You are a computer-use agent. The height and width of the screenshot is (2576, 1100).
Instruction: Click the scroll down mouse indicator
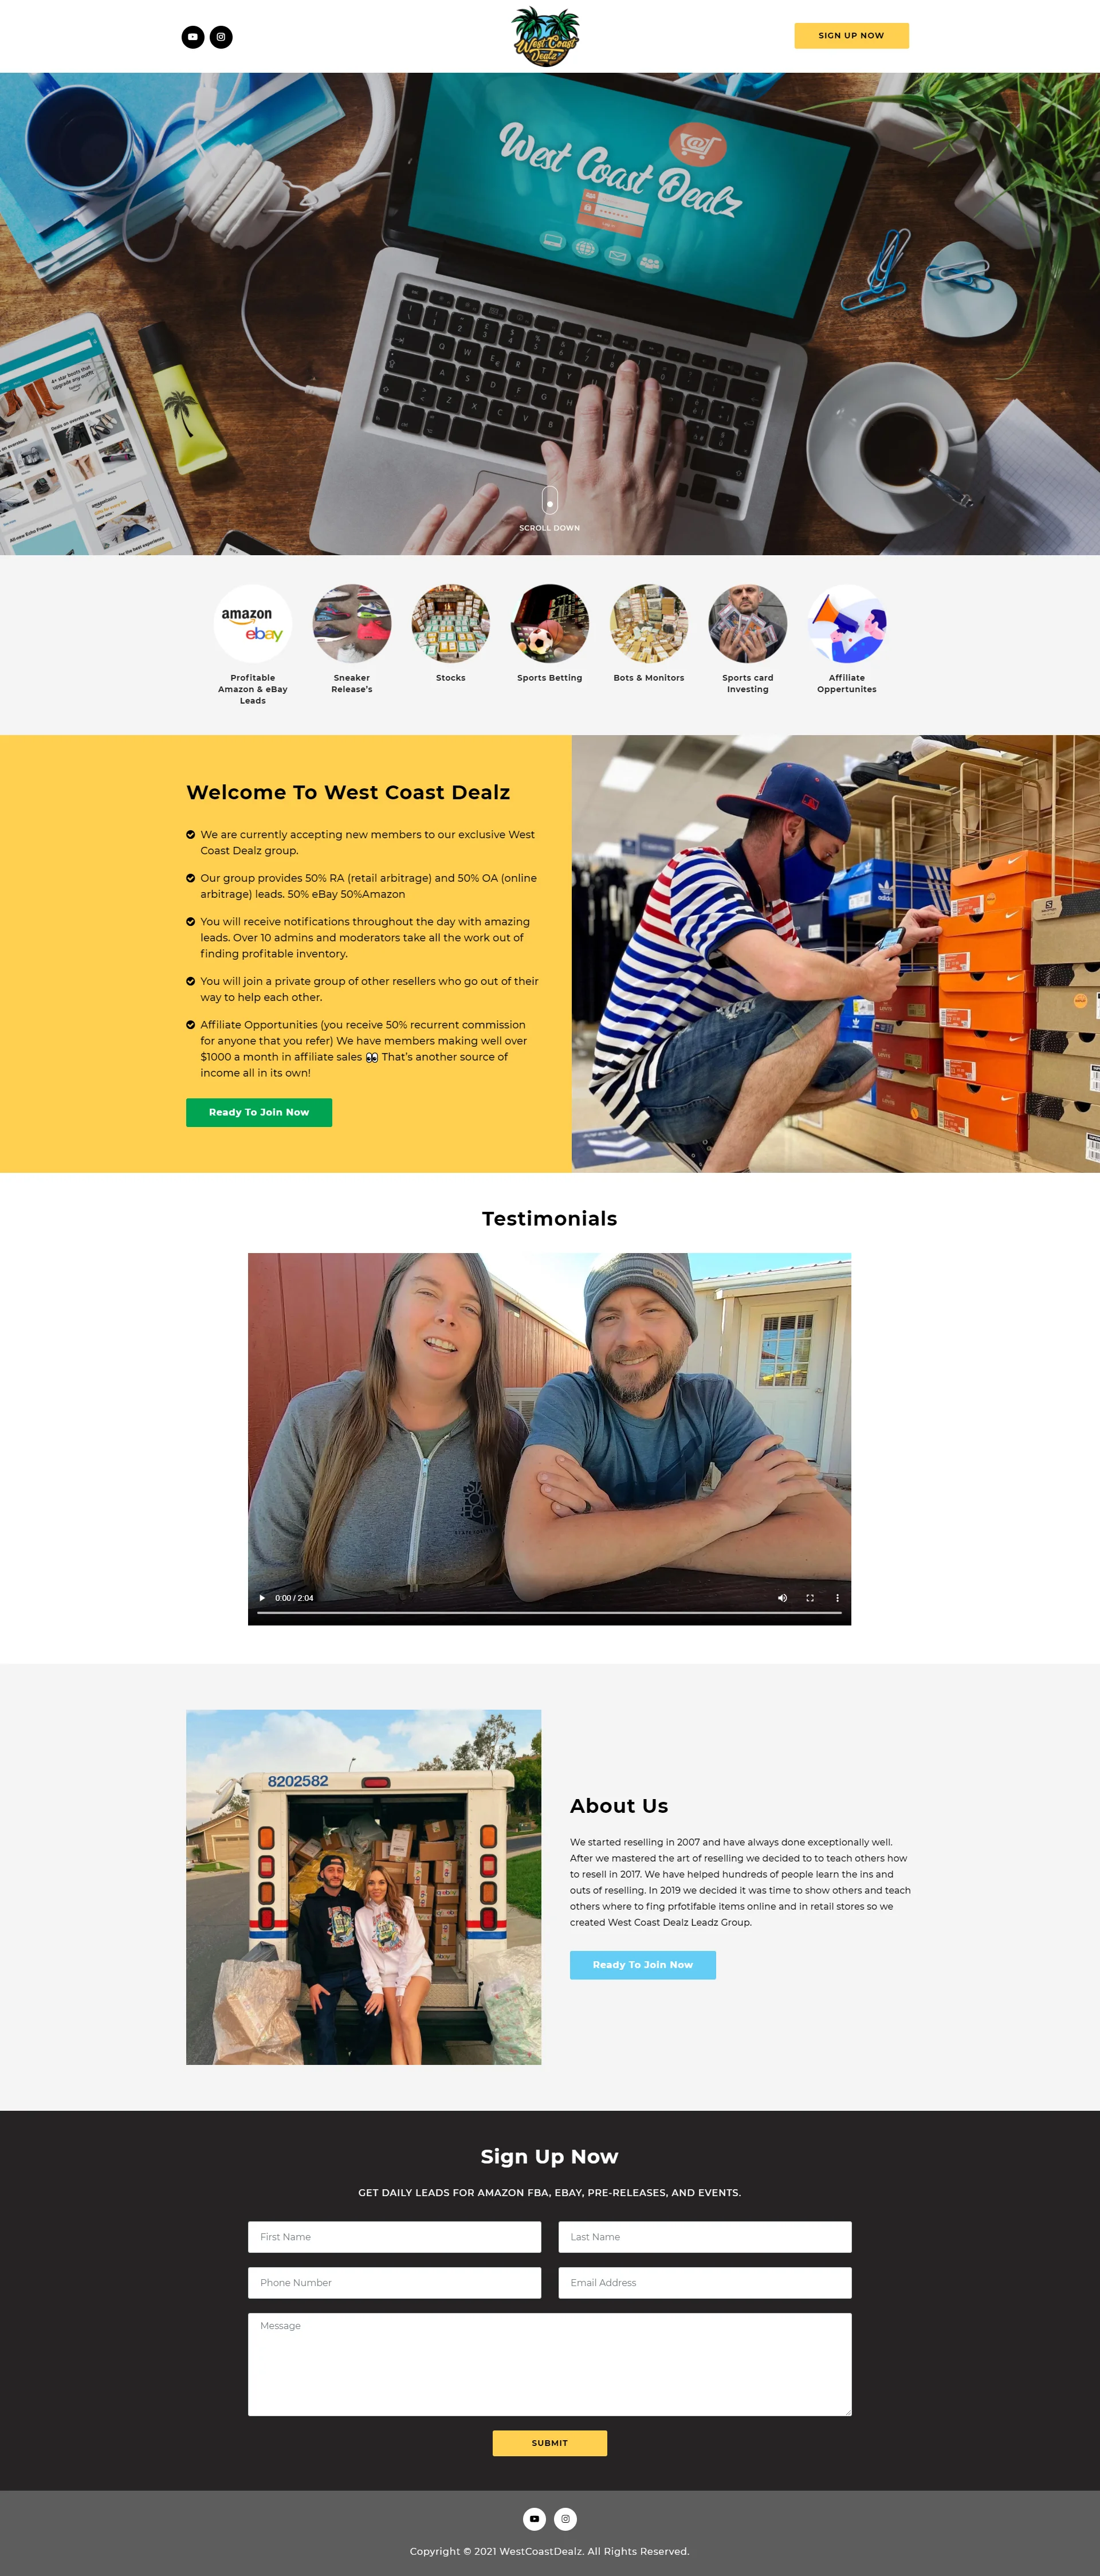coord(549,500)
